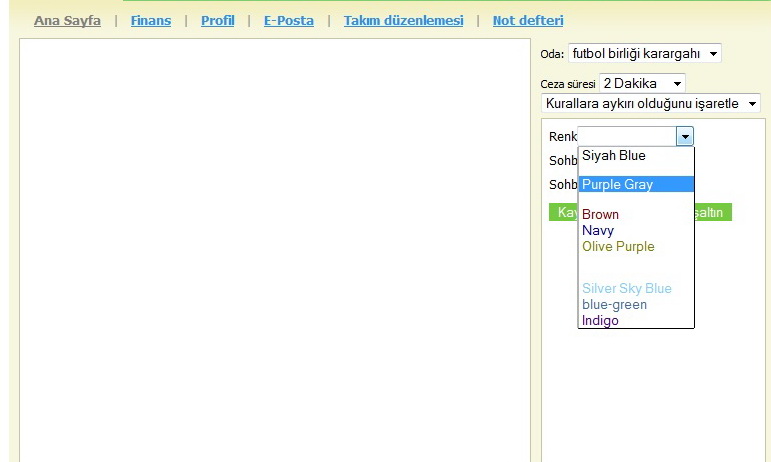This screenshot has width=771, height=462.
Task: Go to the Finans page
Action: coord(150,20)
